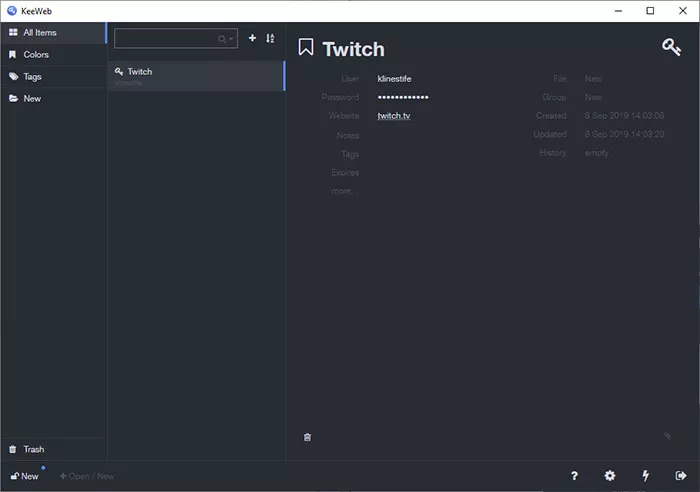Click the Tags field label in details

coord(350,154)
